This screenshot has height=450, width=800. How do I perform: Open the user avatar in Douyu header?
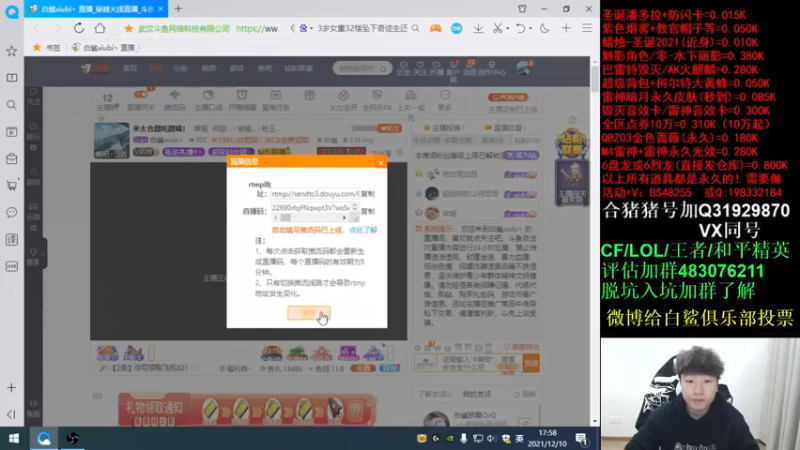pos(523,68)
